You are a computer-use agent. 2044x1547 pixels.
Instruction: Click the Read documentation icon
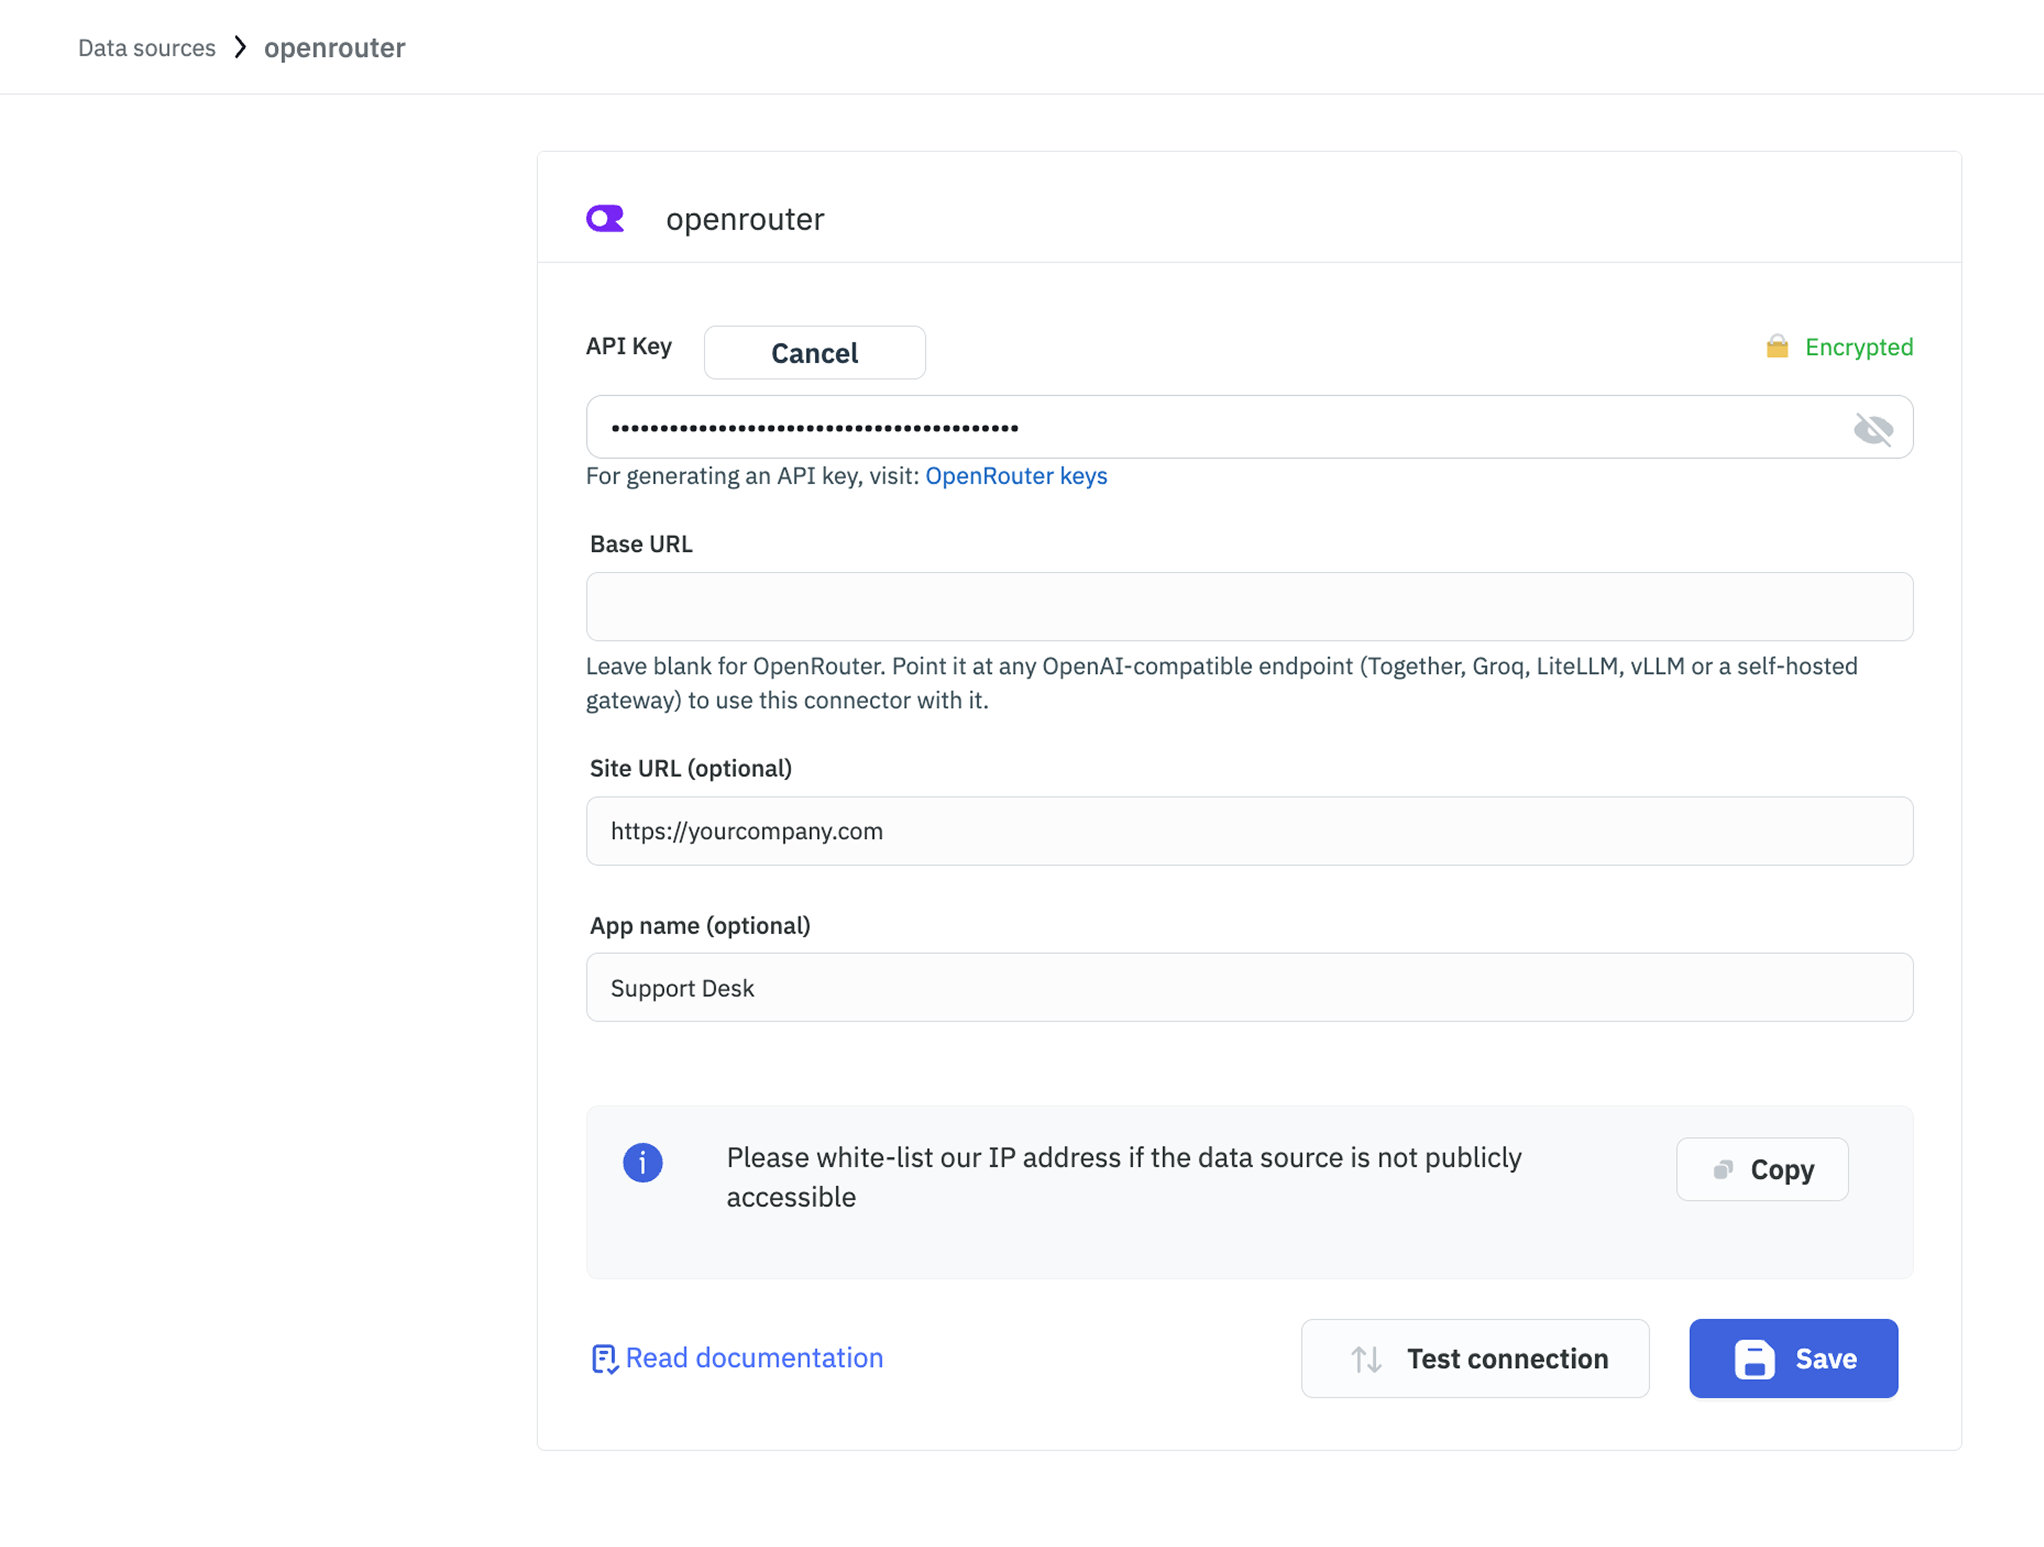[x=604, y=1358]
